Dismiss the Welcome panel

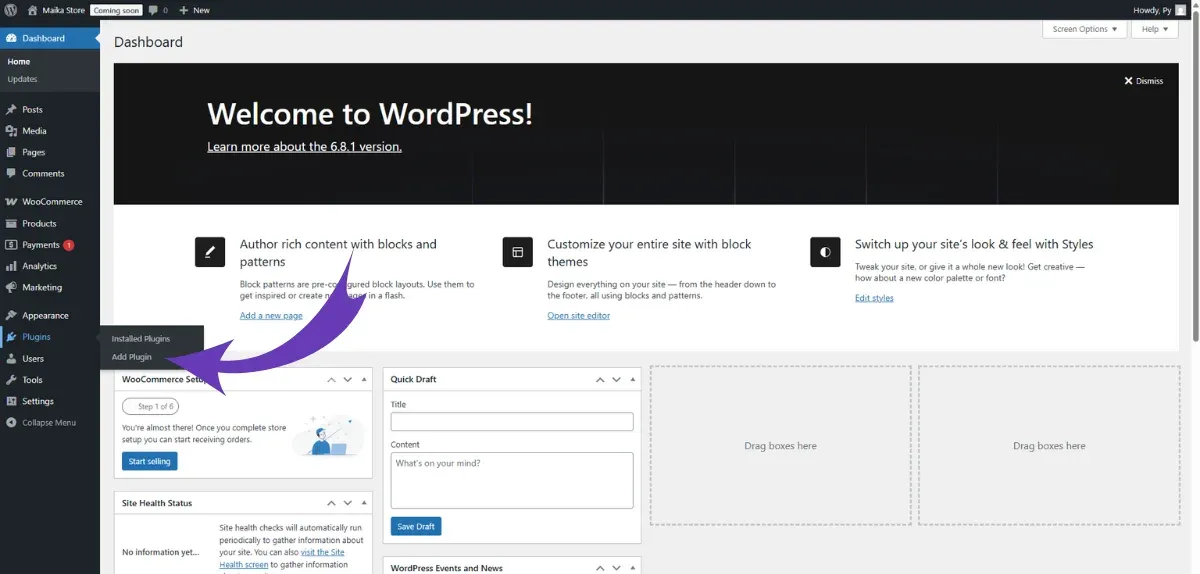(1143, 81)
